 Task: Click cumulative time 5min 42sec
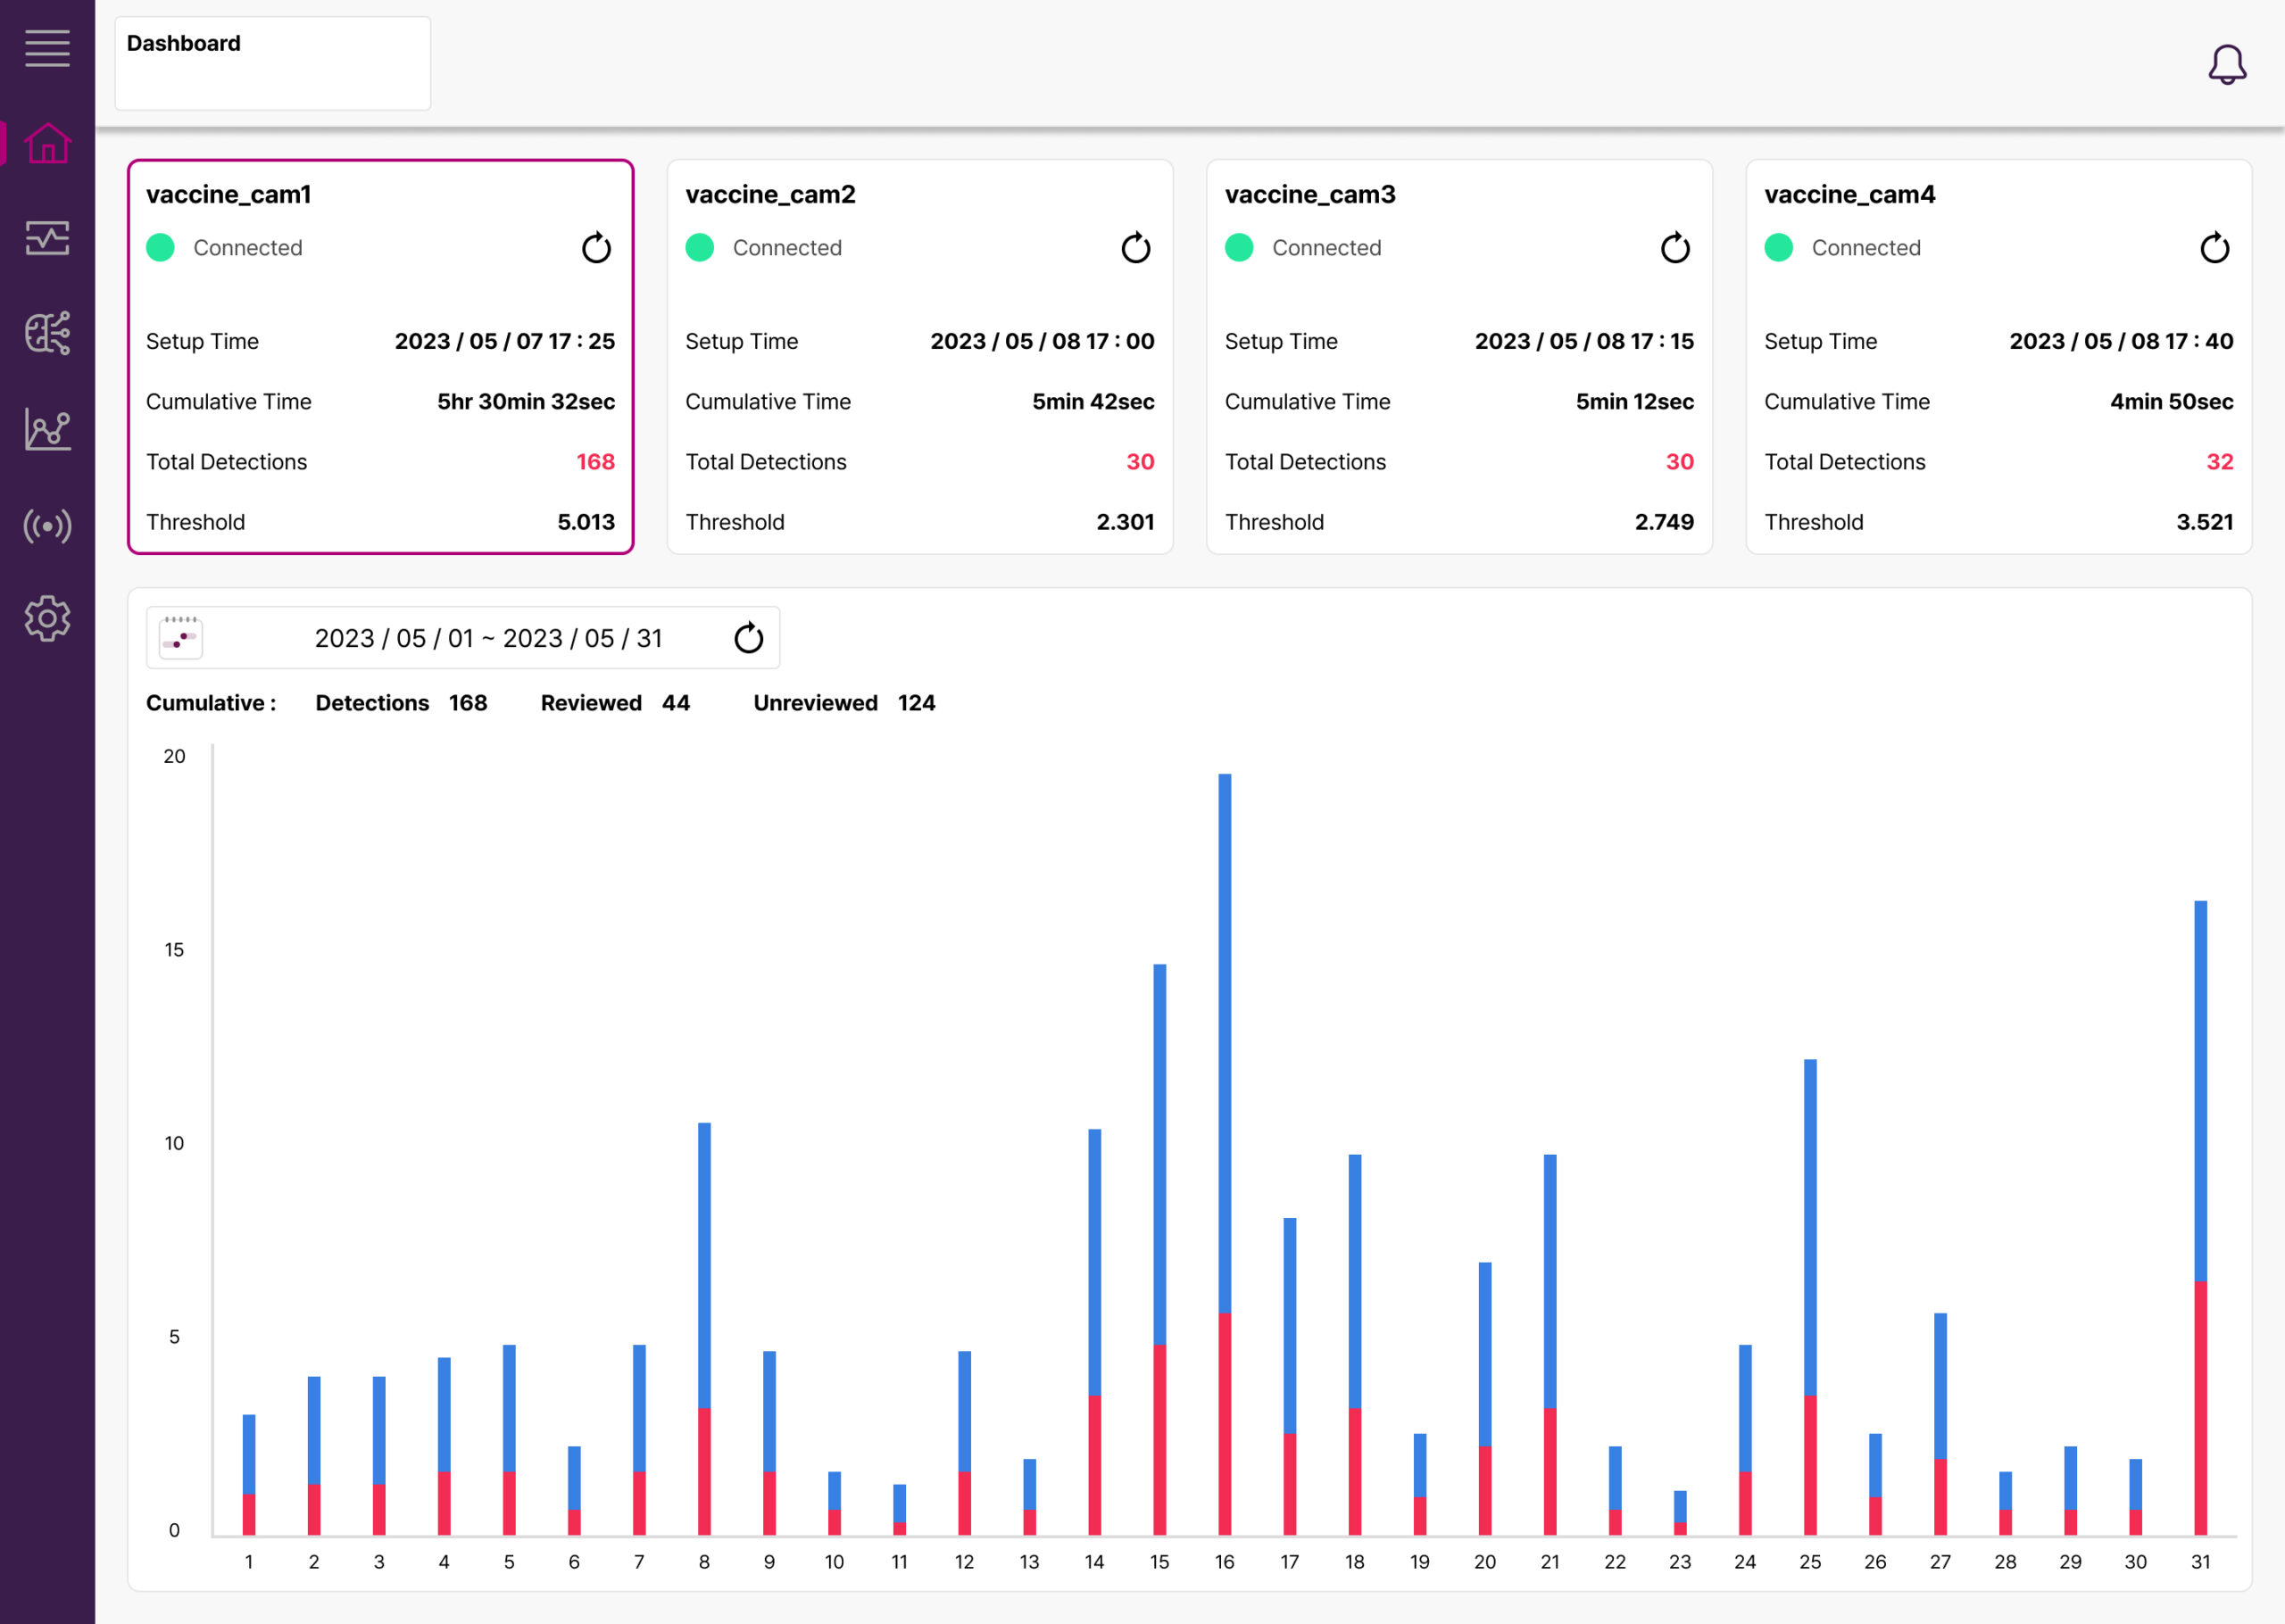coord(1093,402)
